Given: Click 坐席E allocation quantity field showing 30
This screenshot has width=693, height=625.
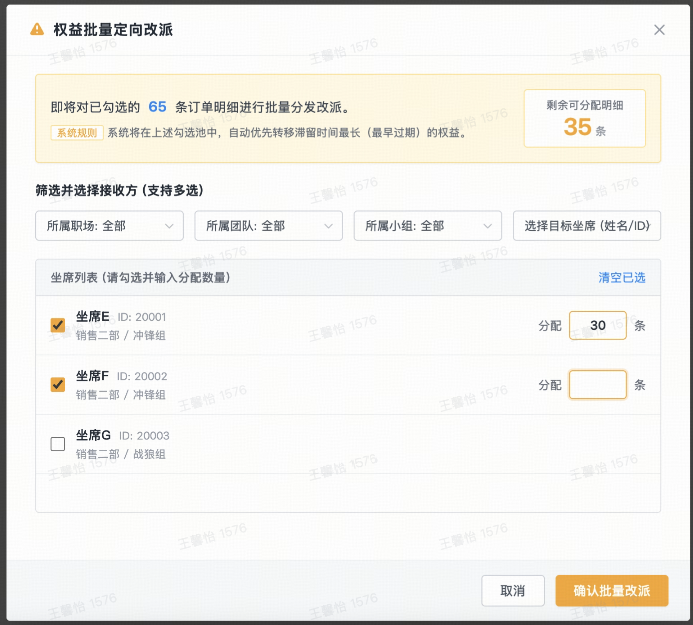Looking at the screenshot, I should click(597, 325).
